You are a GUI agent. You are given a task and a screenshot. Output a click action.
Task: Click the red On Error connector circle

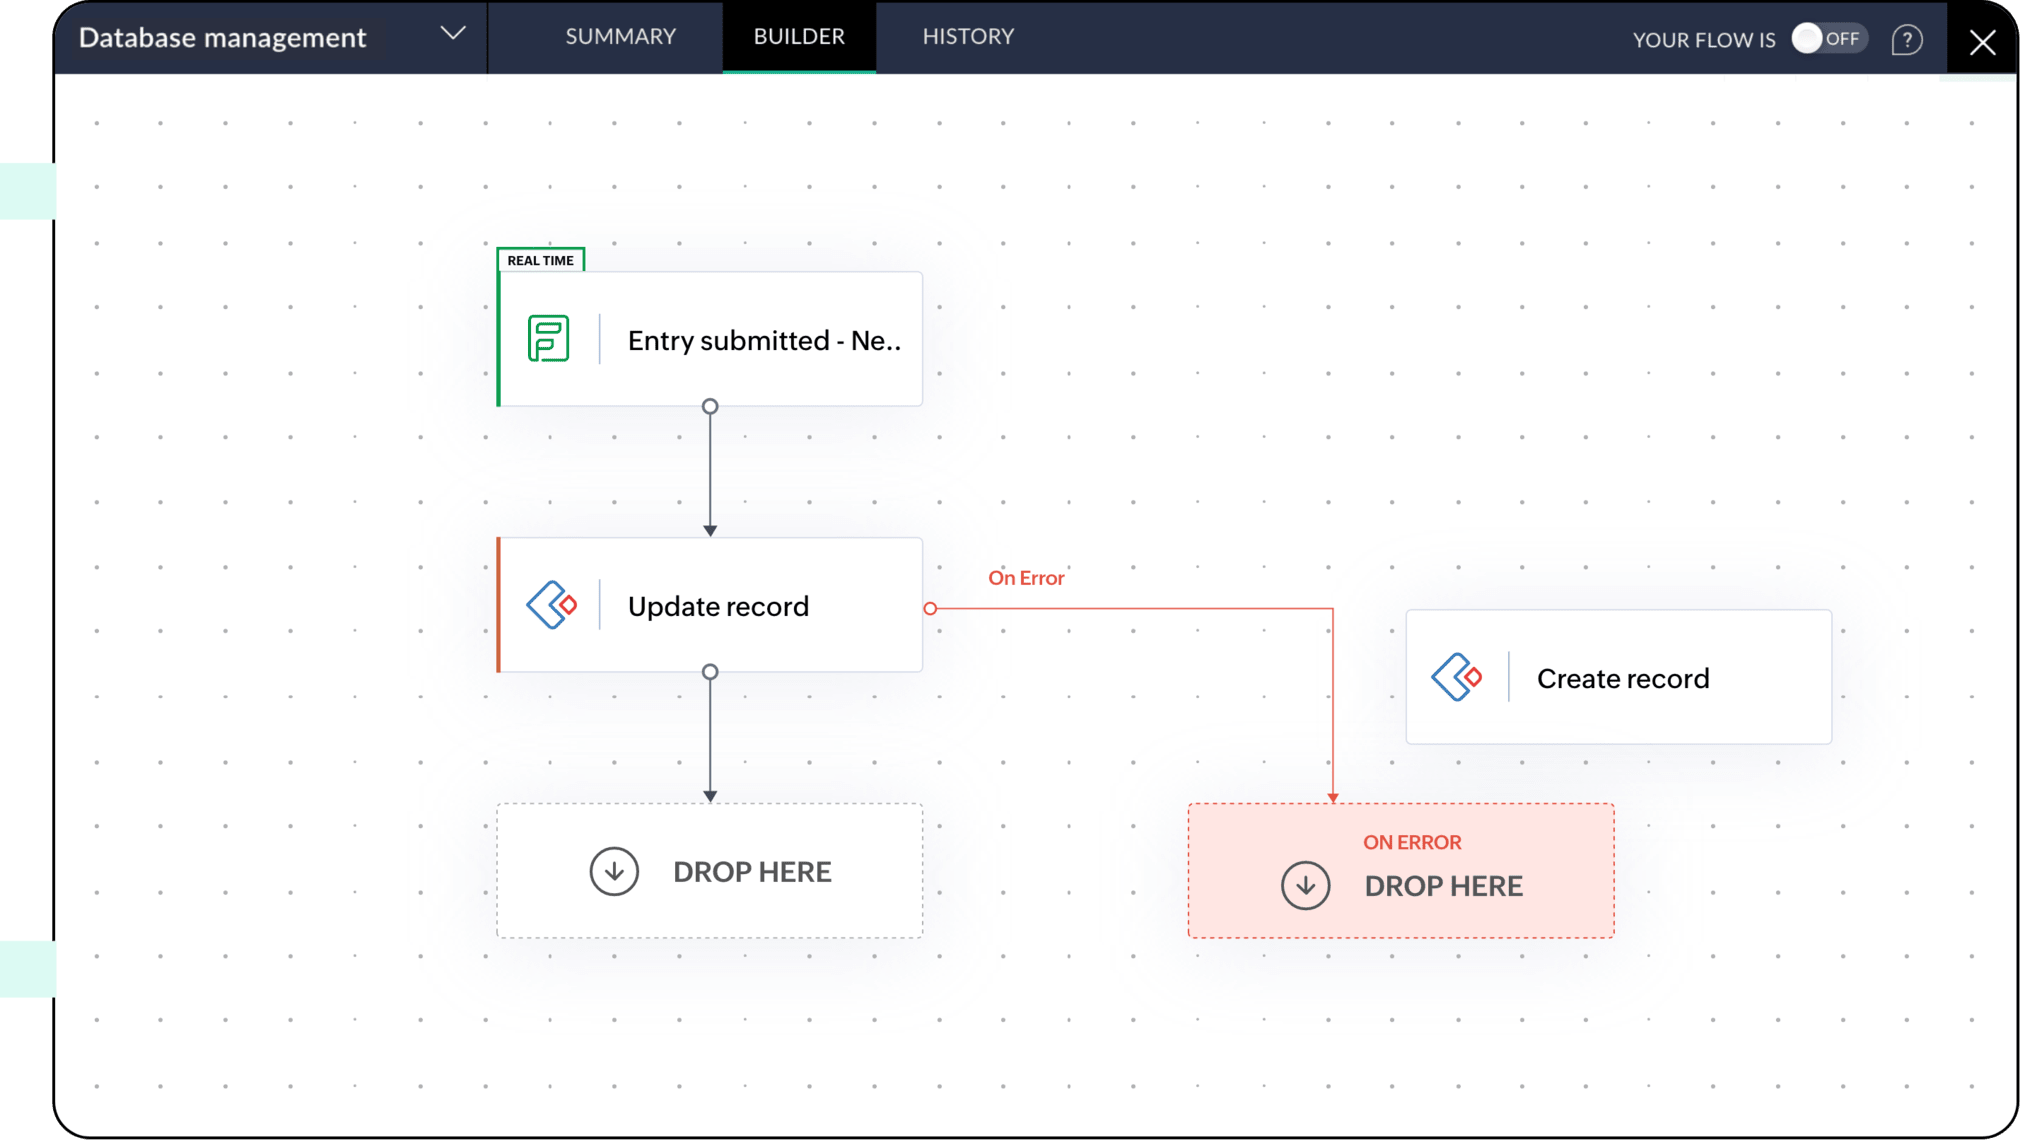pyautogui.click(x=930, y=608)
